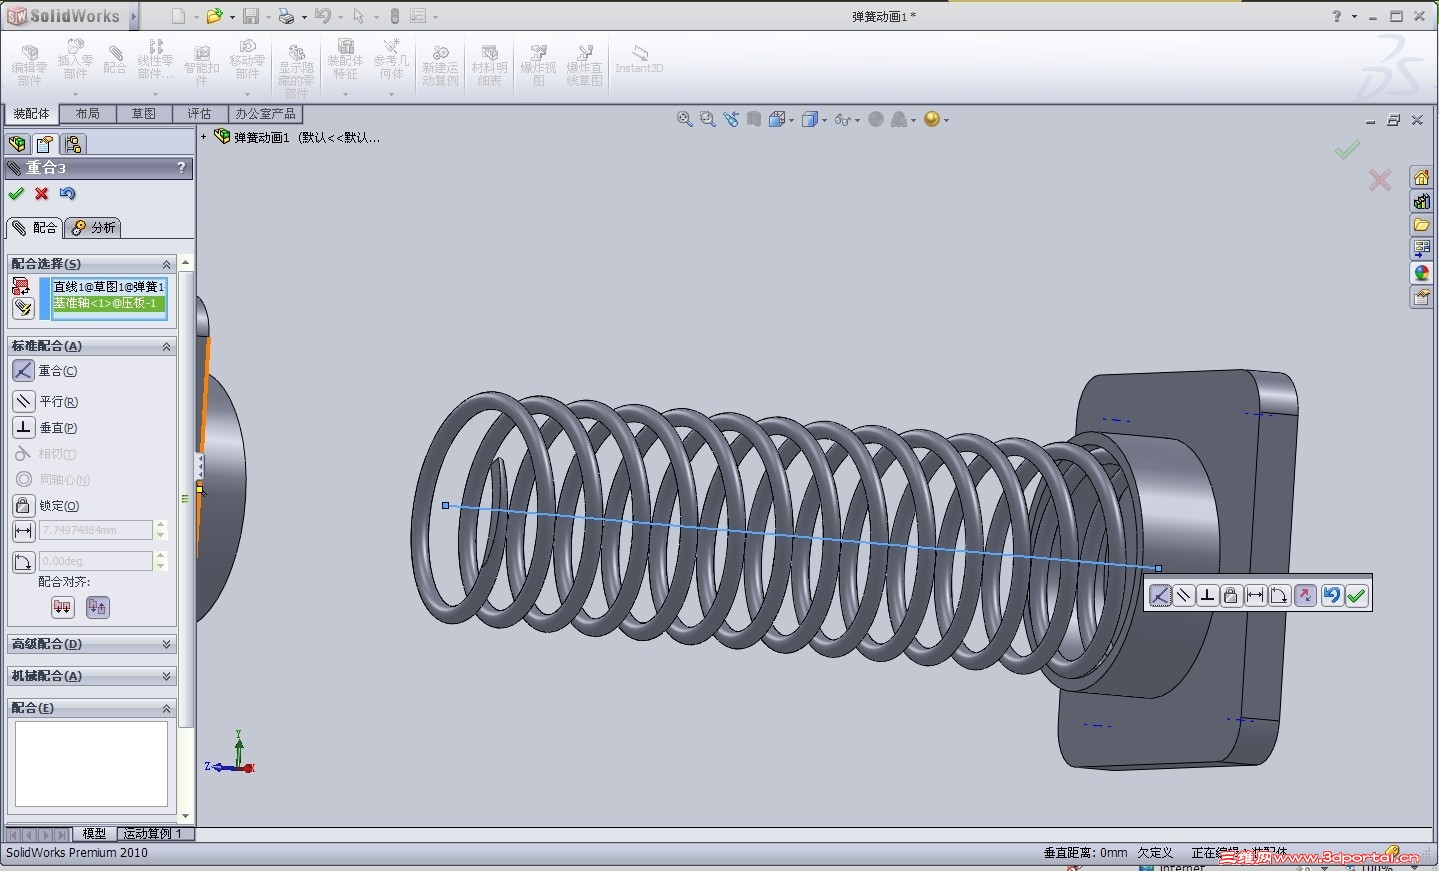The image size is (1439, 871).
Task: Click the Zoom to Area icon
Action: click(x=708, y=119)
